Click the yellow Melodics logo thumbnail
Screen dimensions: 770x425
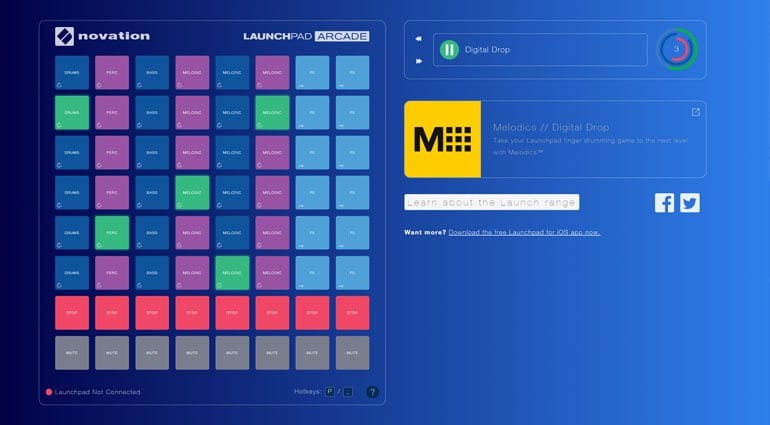pyautogui.click(x=442, y=139)
